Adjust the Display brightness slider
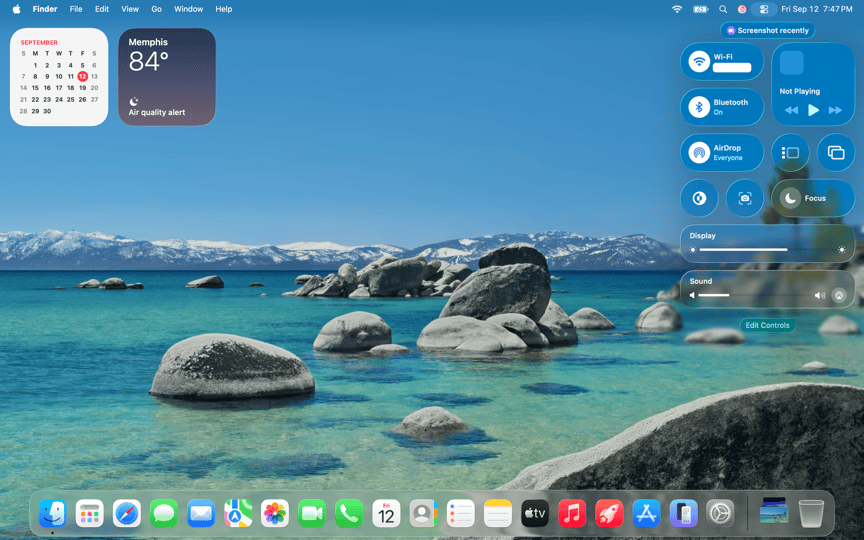This screenshot has height=540, width=864. [x=767, y=250]
